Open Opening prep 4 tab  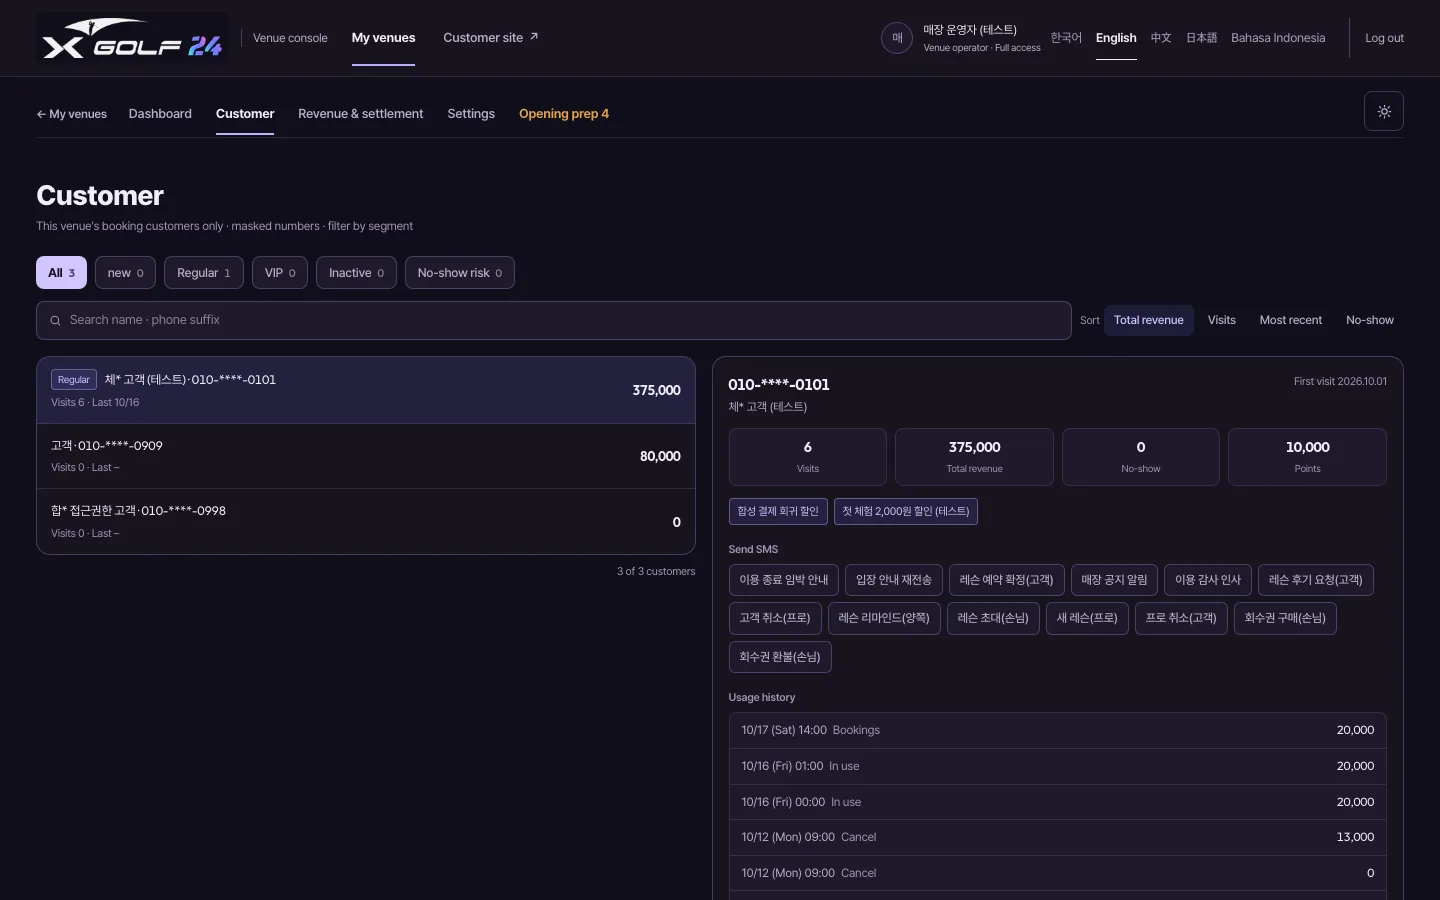tap(564, 114)
